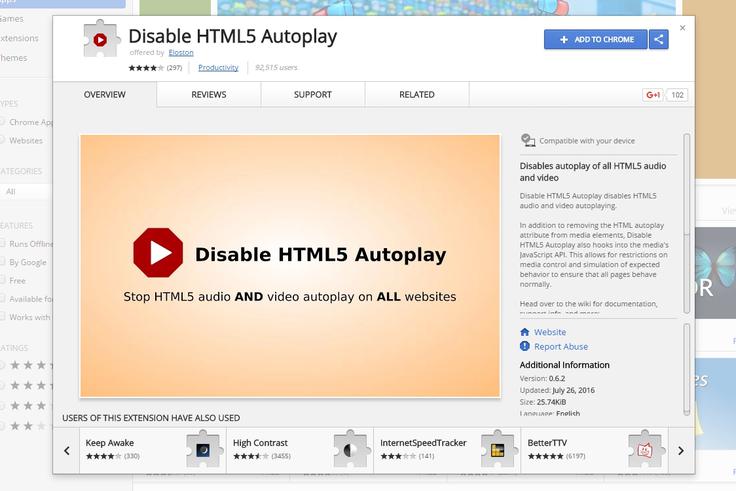Click the InternetSpeedTracker puzzle icon
736x491 pixels.
497,450
